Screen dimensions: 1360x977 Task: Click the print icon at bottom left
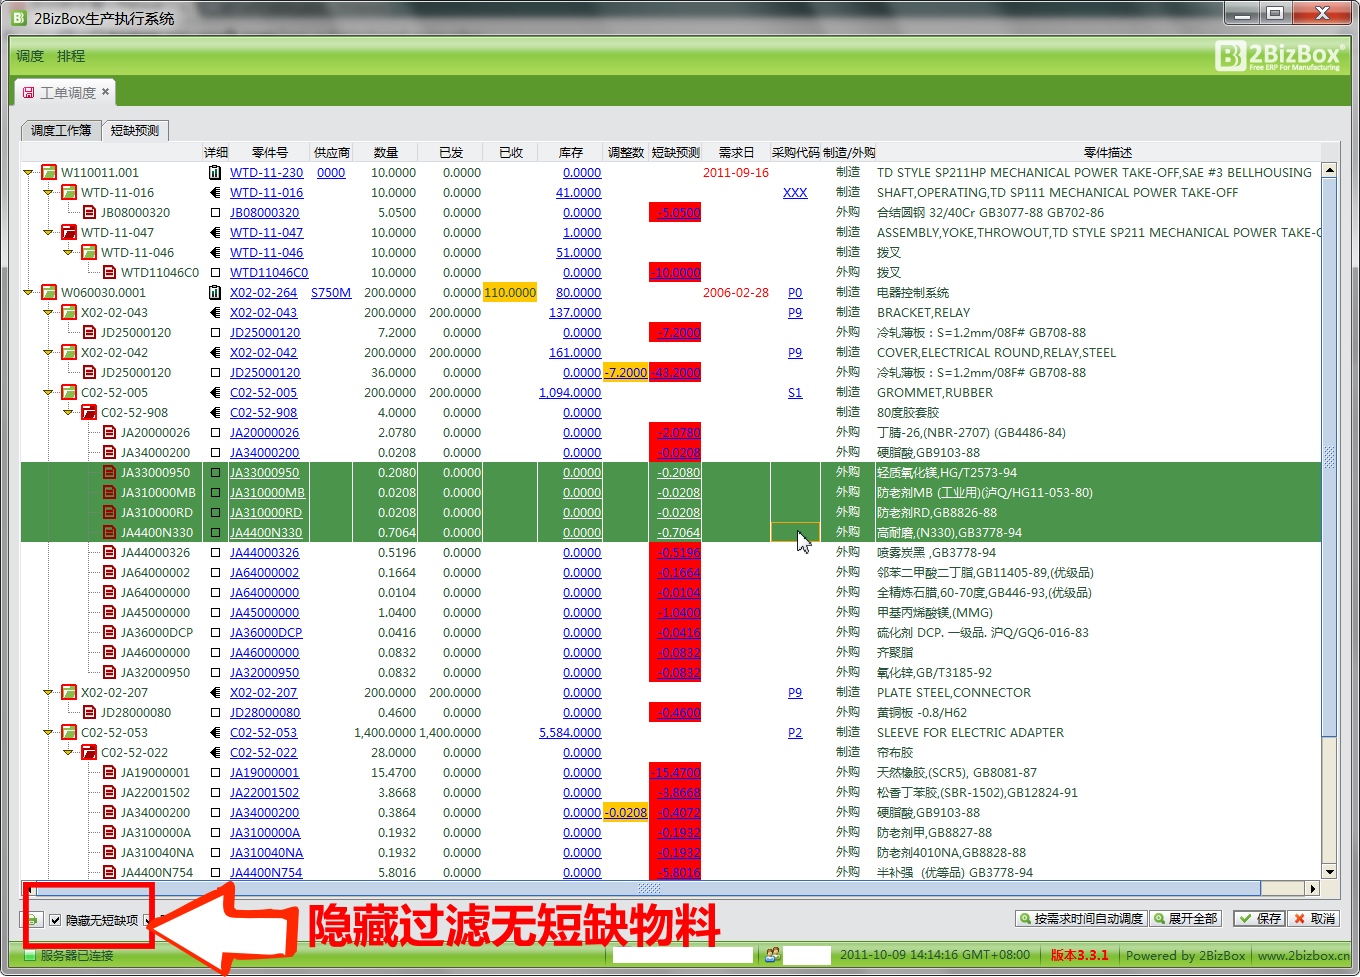(33, 919)
